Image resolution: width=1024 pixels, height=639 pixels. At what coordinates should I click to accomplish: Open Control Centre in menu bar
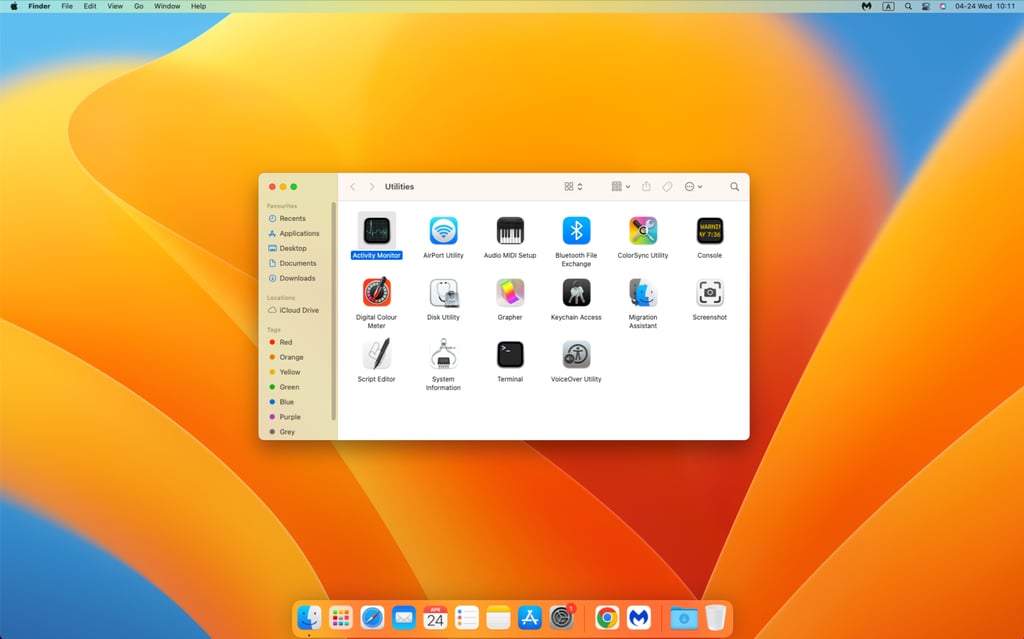[x=925, y=6]
